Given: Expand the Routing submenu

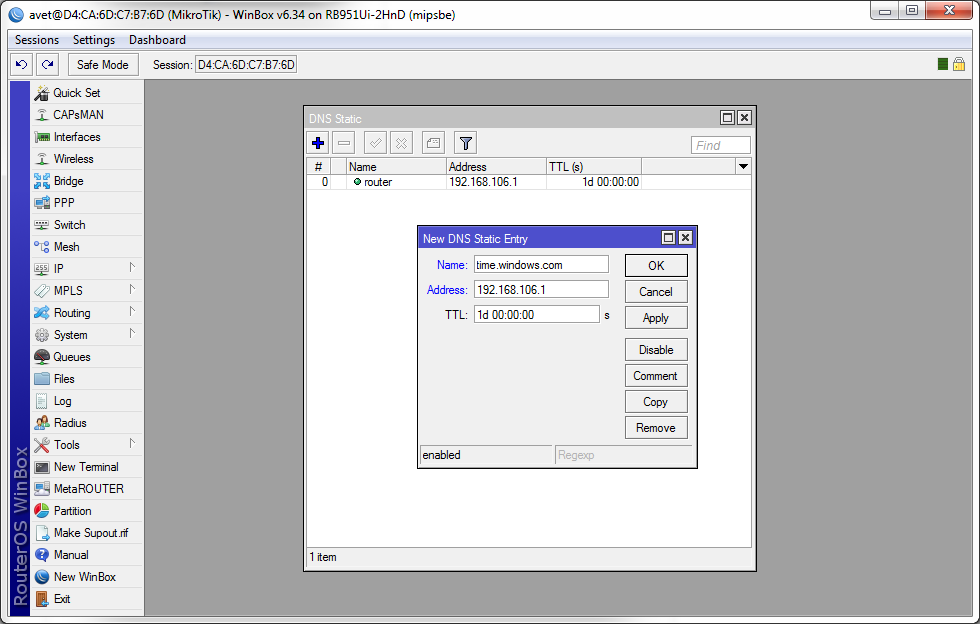Looking at the screenshot, I should click(72, 313).
